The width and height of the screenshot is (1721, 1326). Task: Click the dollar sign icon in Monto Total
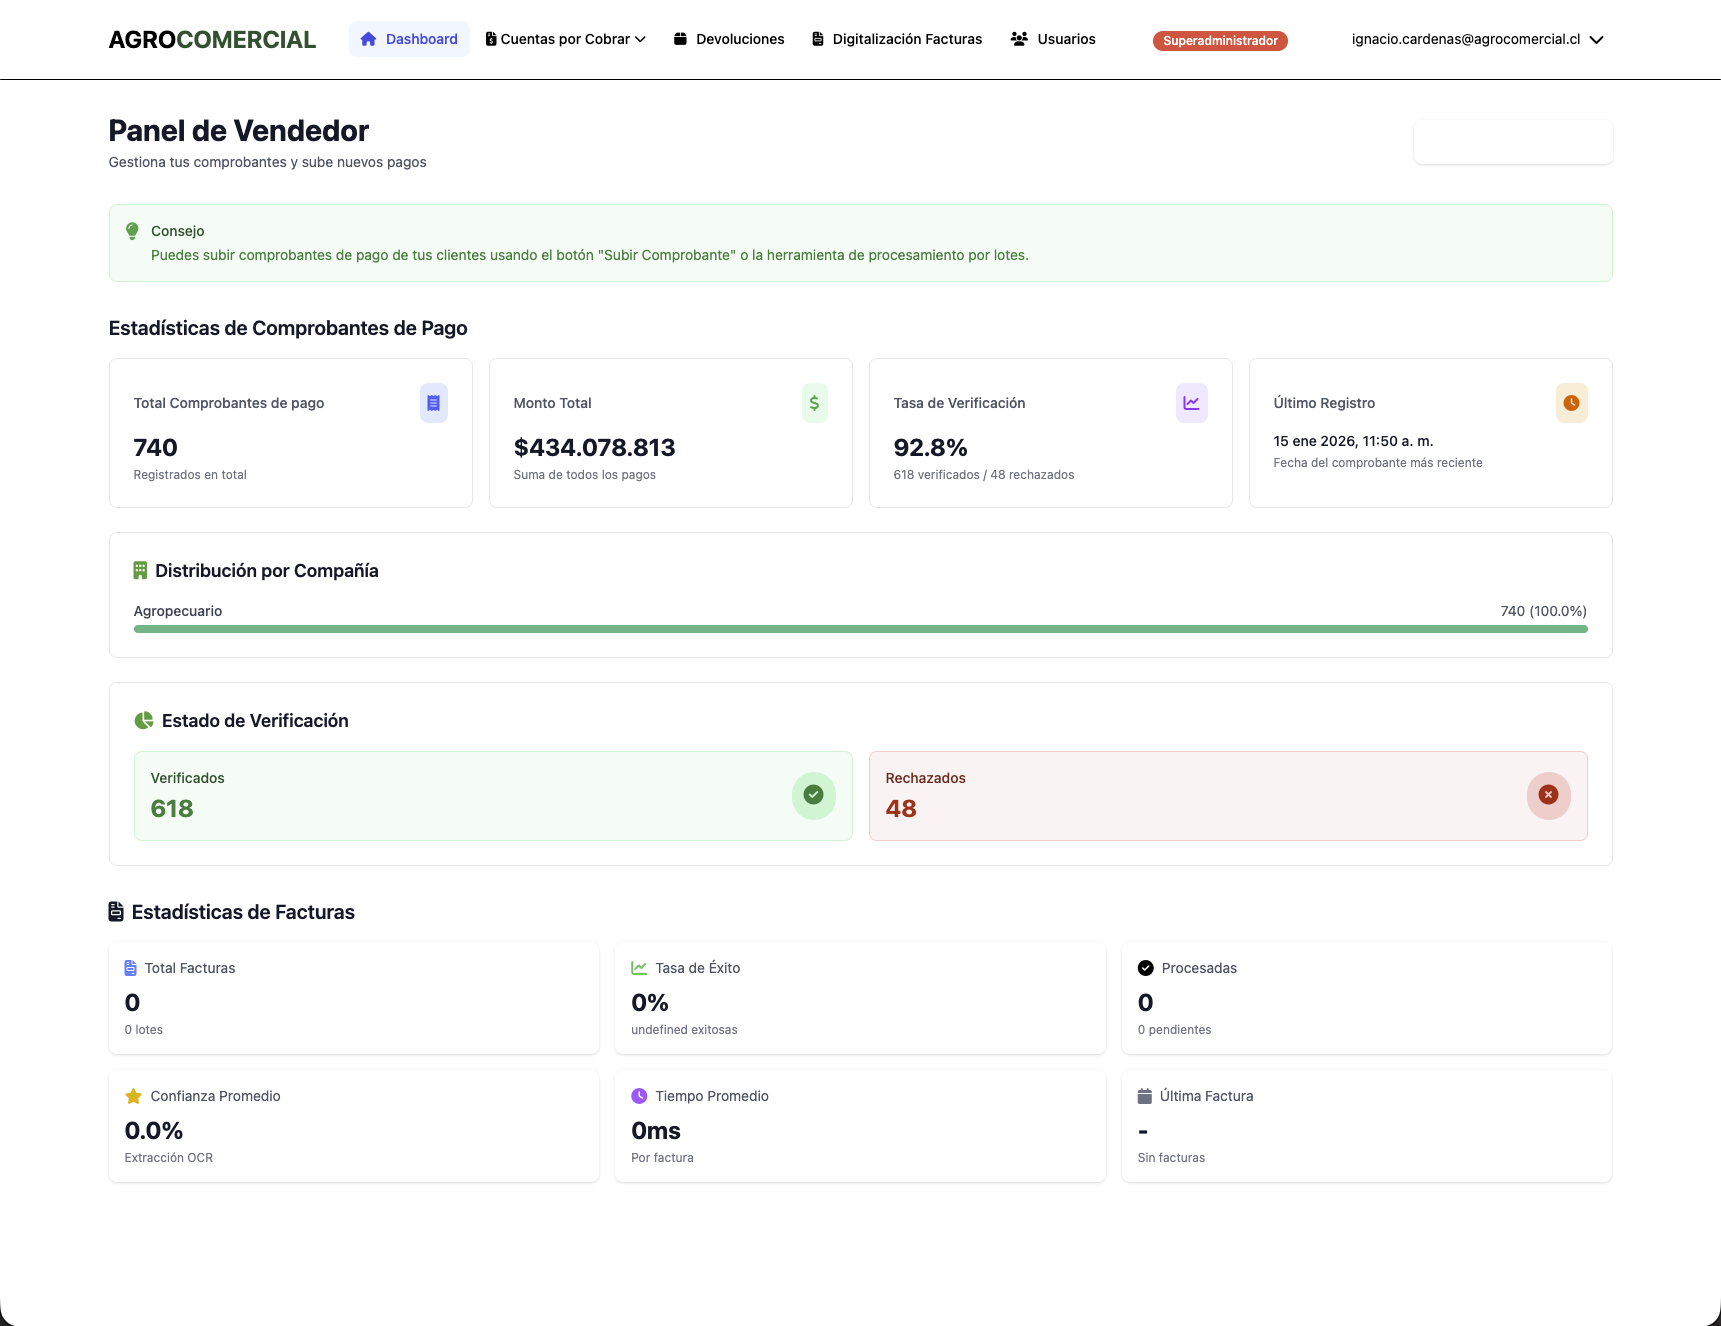pyautogui.click(x=814, y=403)
